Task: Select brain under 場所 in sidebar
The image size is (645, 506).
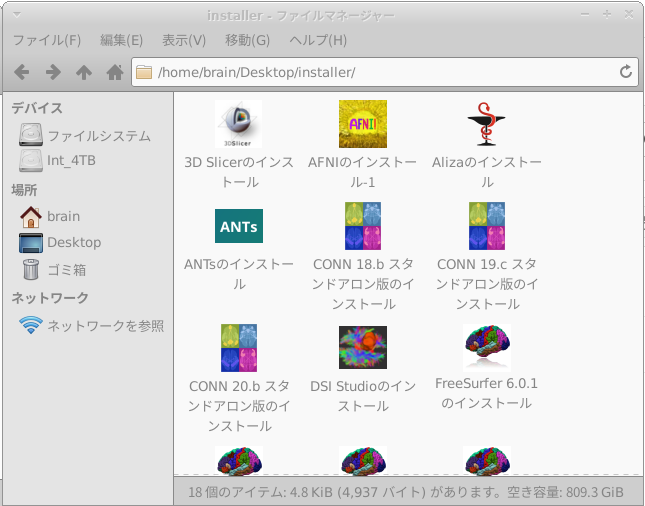Action: click(63, 216)
